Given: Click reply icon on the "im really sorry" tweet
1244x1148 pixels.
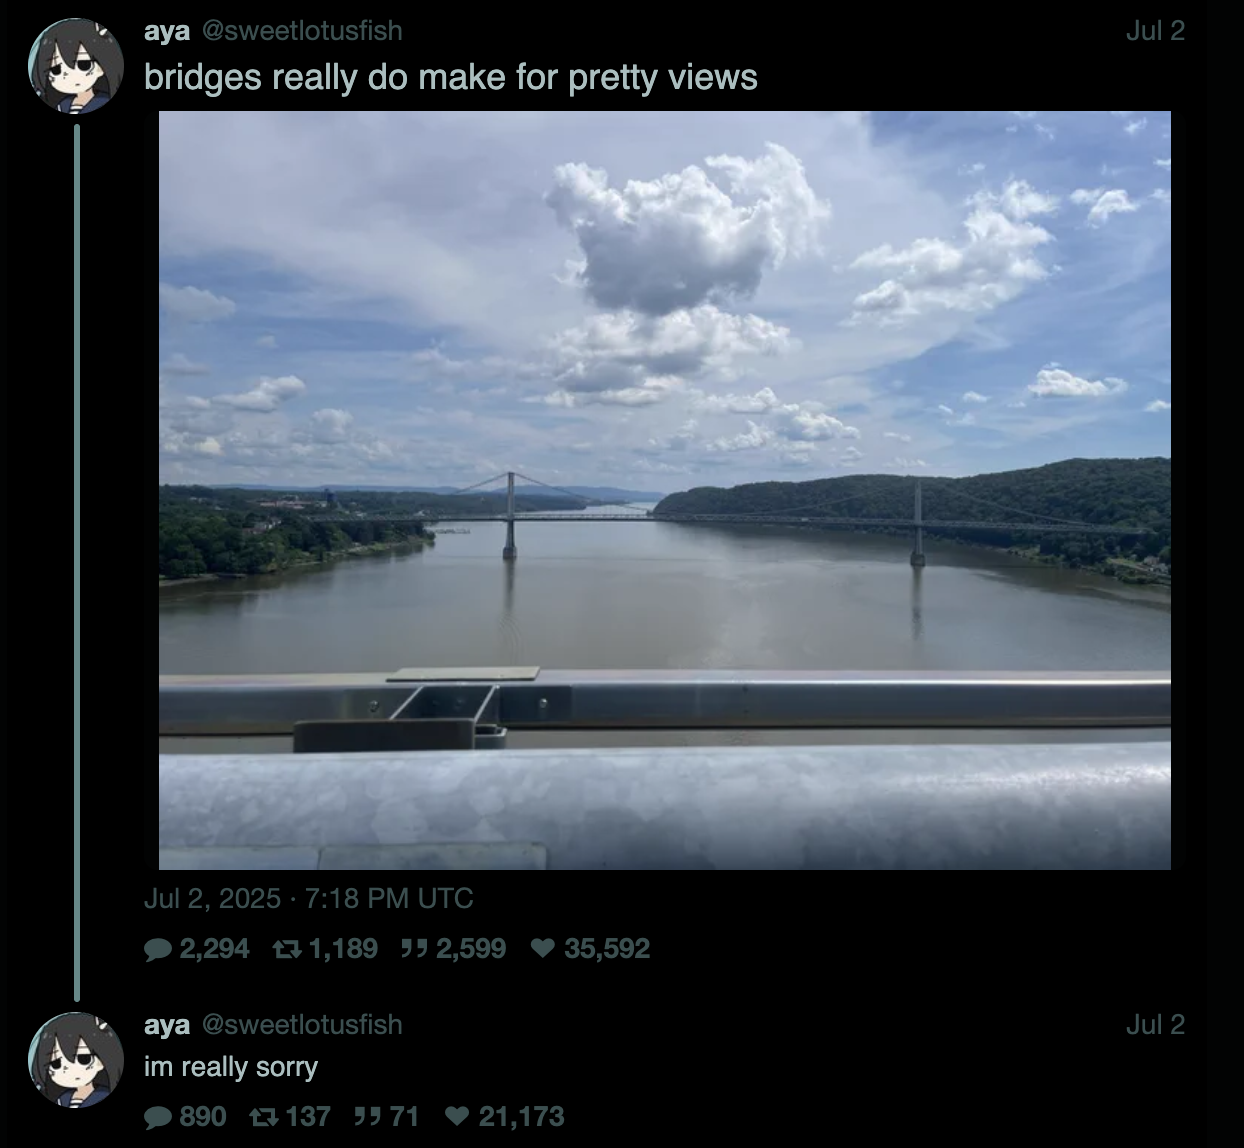Looking at the screenshot, I should (158, 1116).
